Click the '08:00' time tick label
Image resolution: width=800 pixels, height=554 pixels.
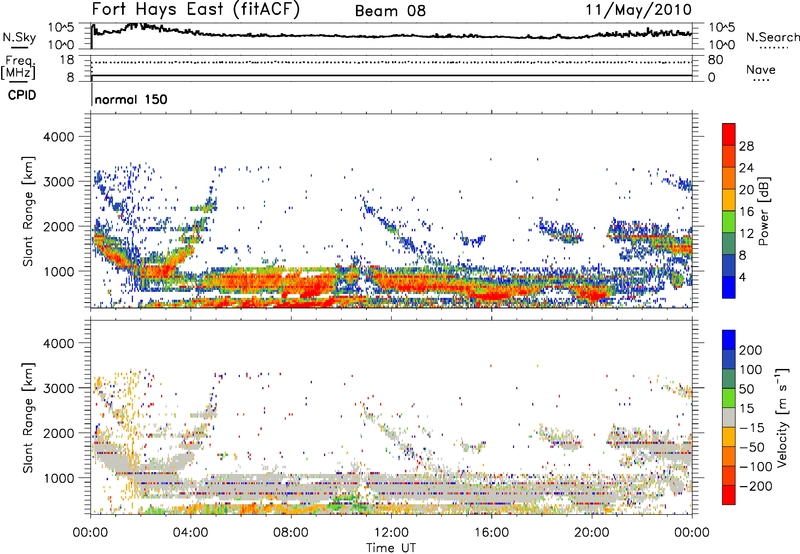[291, 533]
